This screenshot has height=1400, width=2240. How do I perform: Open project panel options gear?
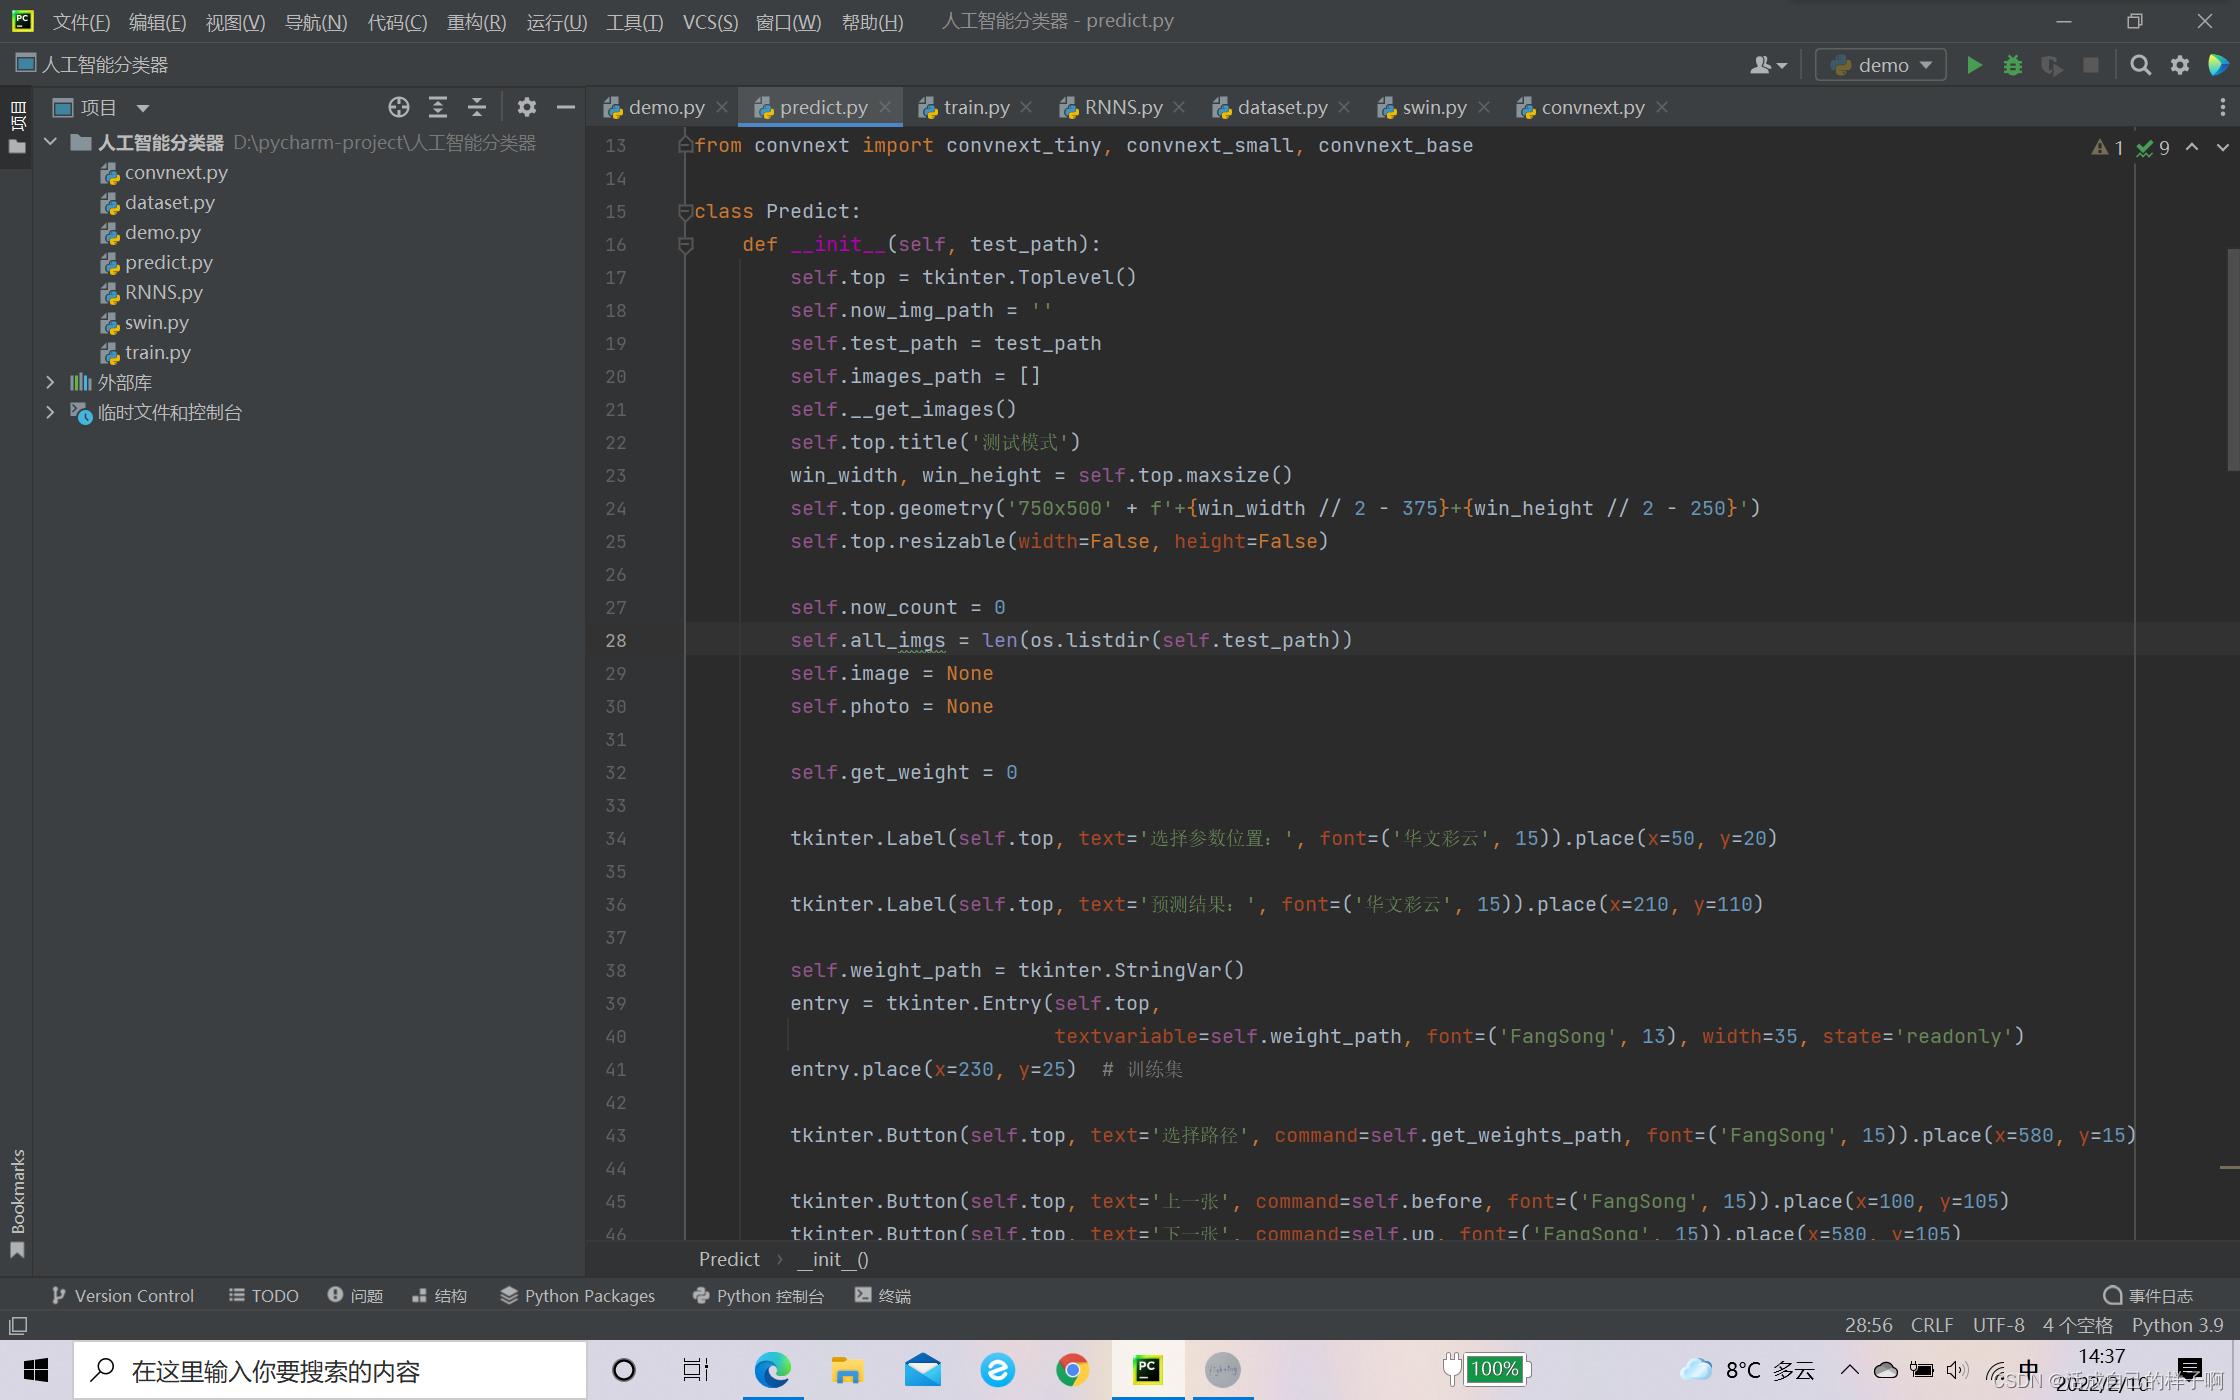click(x=527, y=107)
